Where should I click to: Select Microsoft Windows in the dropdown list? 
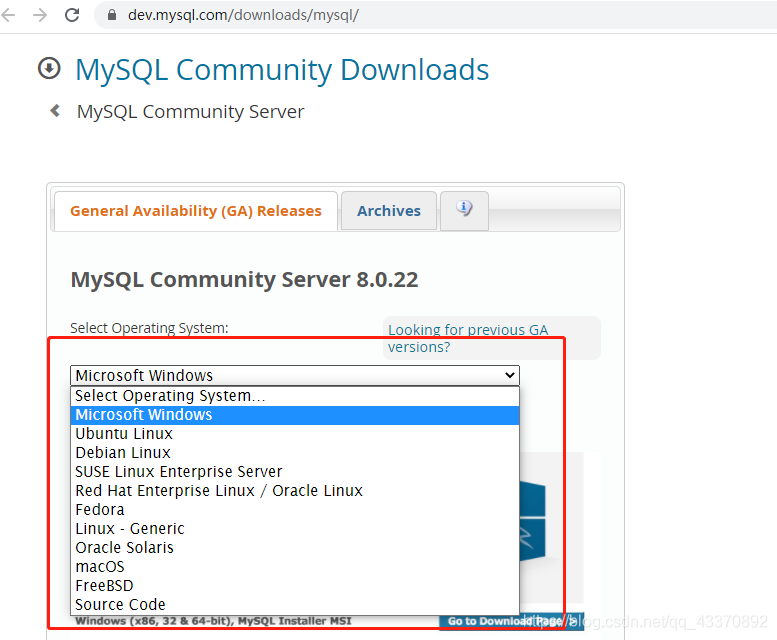click(x=295, y=415)
